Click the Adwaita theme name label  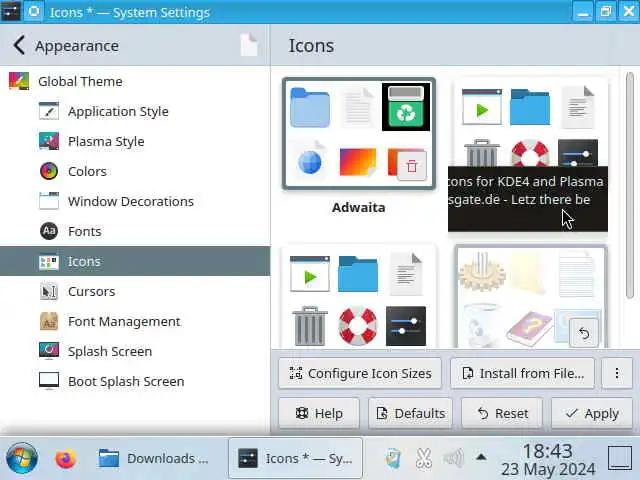coord(358,207)
